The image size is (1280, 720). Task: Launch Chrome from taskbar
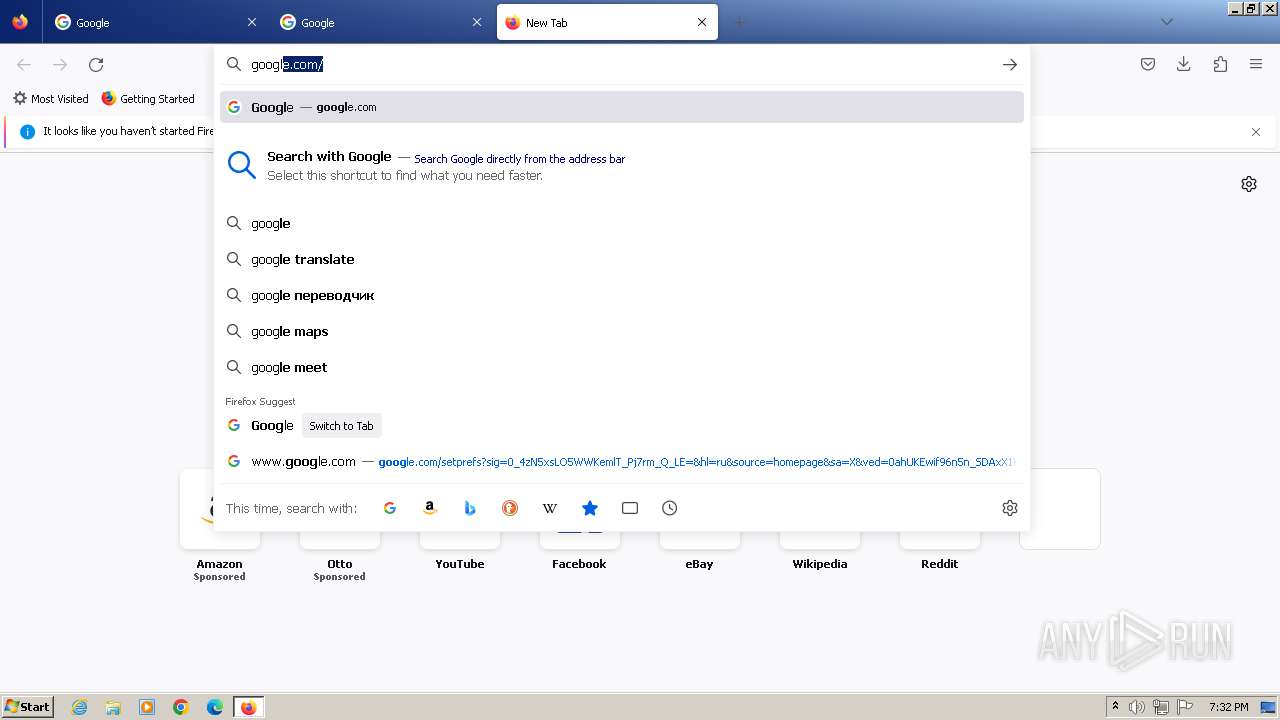coord(181,707)
